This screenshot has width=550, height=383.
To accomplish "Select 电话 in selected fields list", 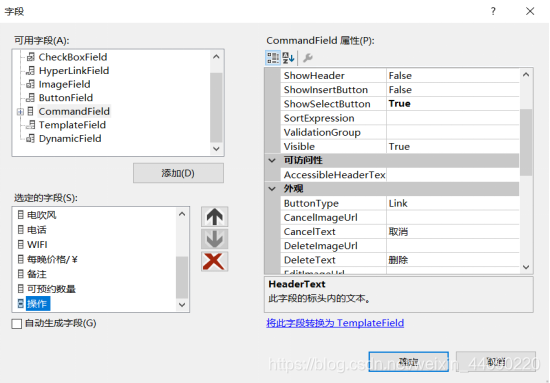I will 37,230.
